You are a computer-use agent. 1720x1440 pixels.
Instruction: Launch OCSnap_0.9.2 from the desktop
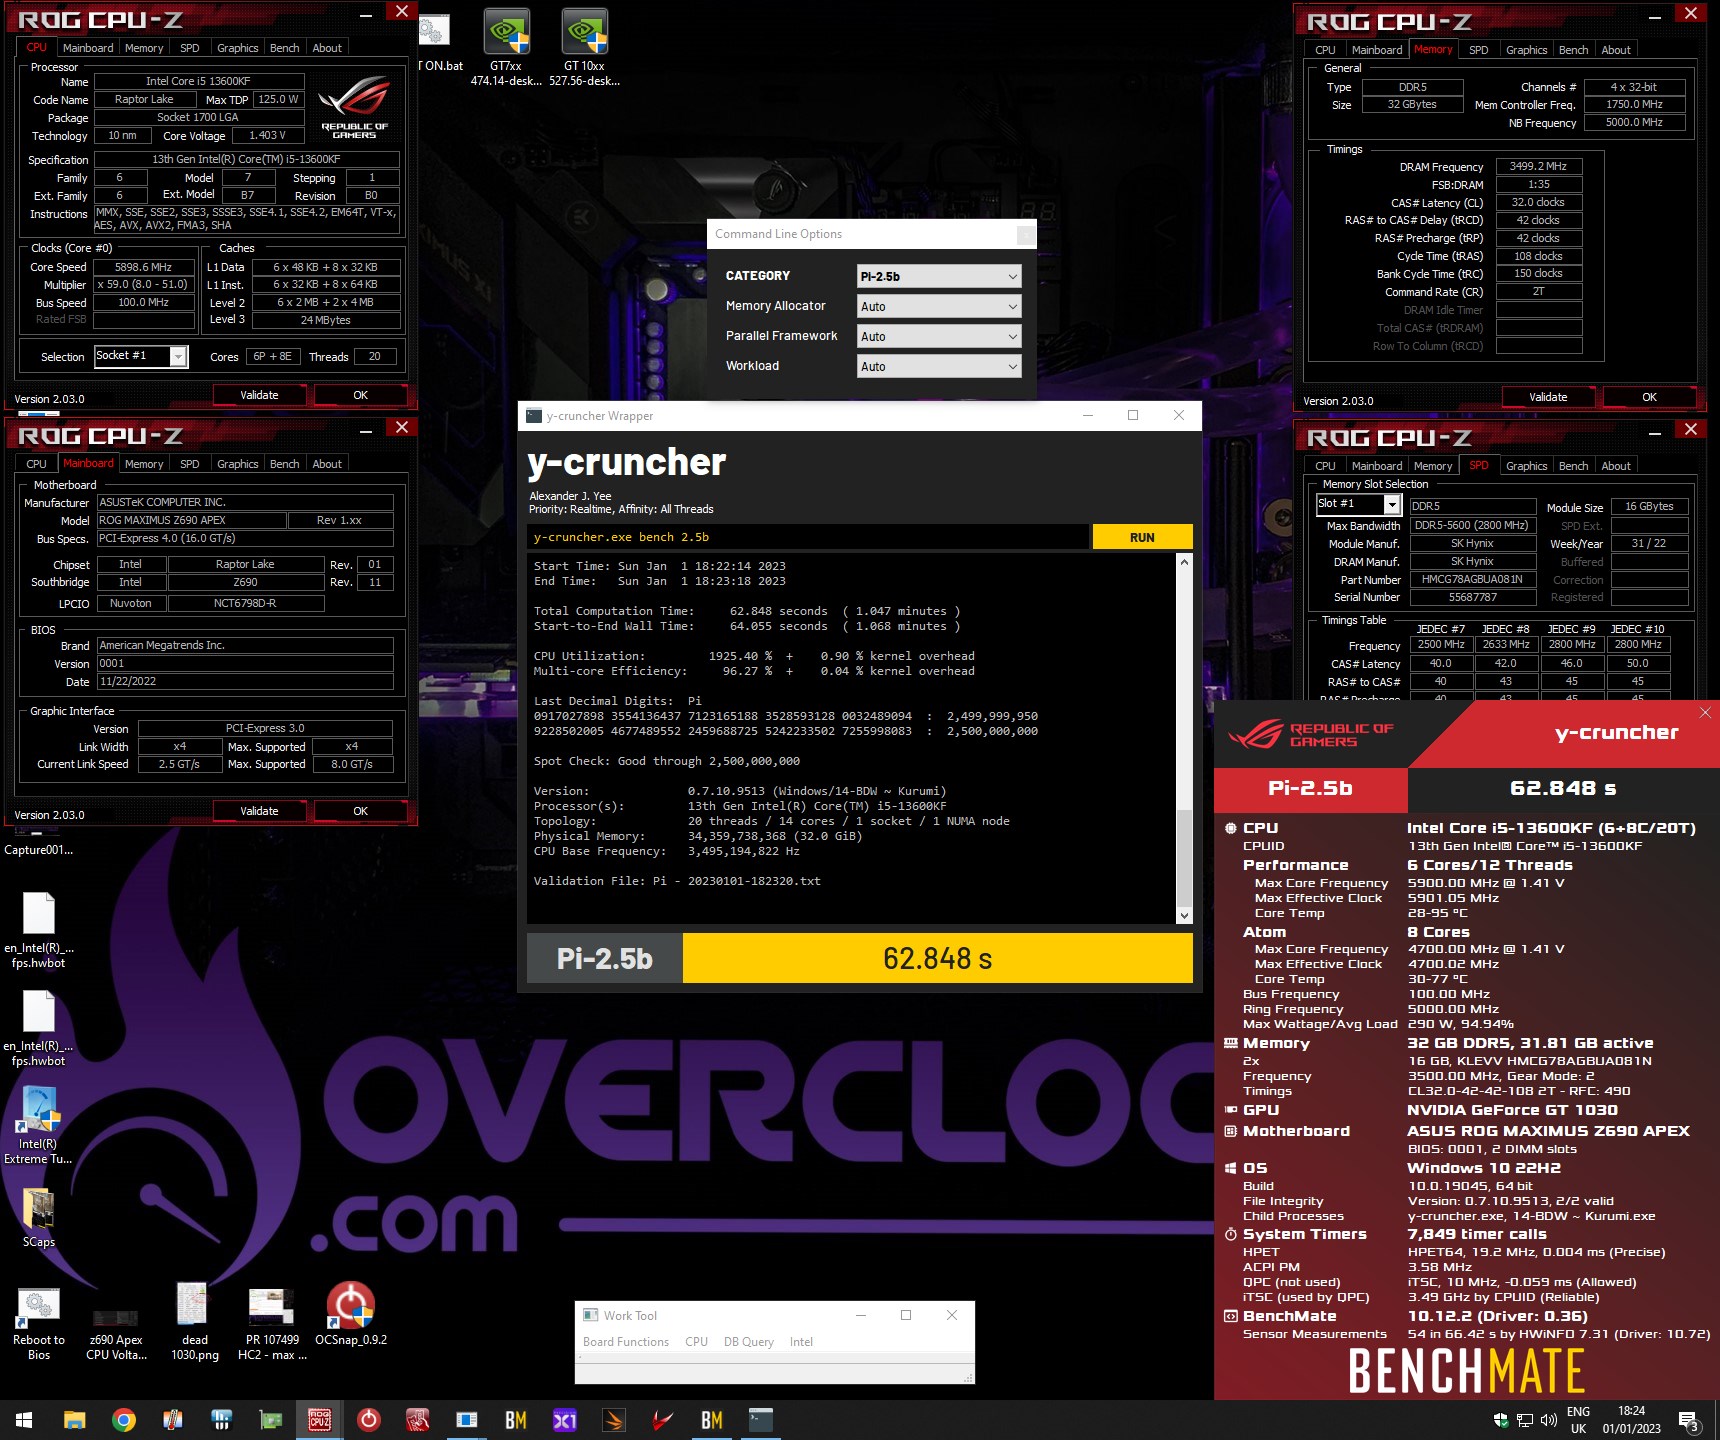351,1315
